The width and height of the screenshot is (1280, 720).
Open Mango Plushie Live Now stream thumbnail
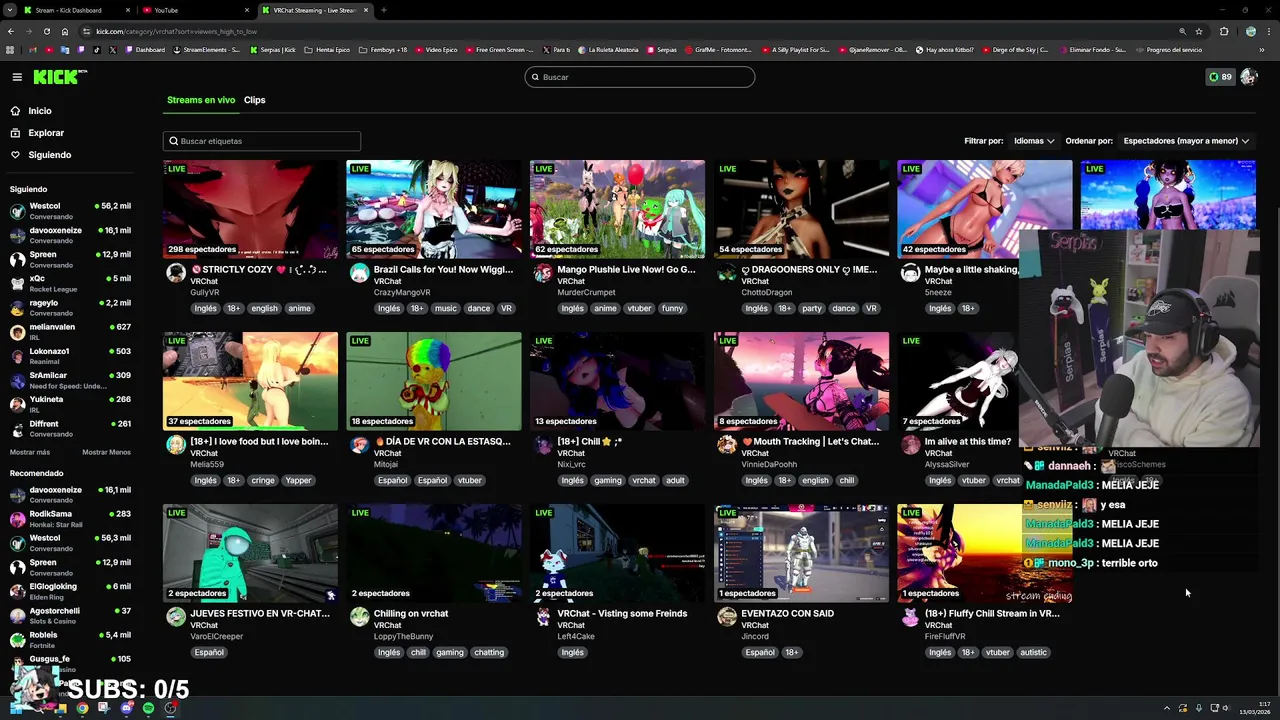[617, 209]
